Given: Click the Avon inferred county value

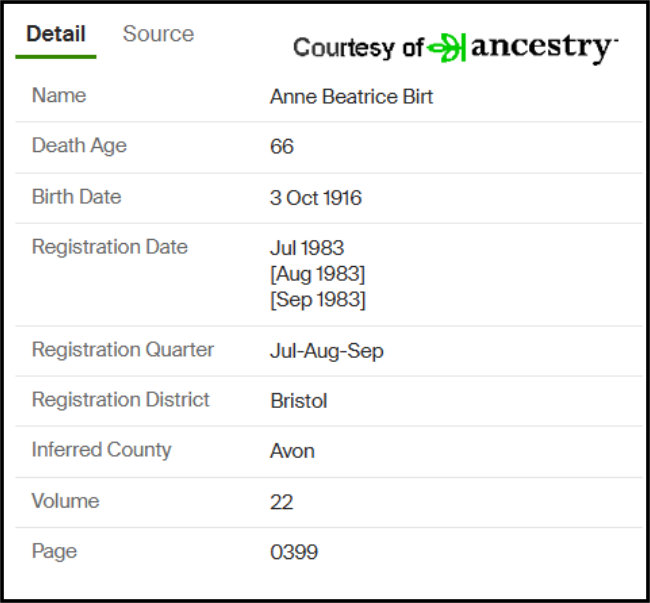Looking at the screenshot, I should (292, 451).
